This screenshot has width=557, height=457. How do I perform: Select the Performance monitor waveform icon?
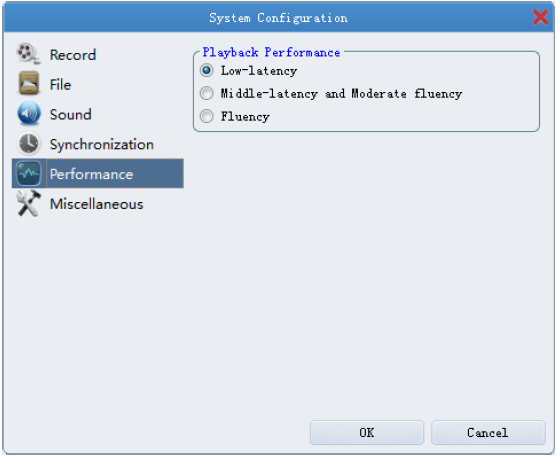point(29,173)
